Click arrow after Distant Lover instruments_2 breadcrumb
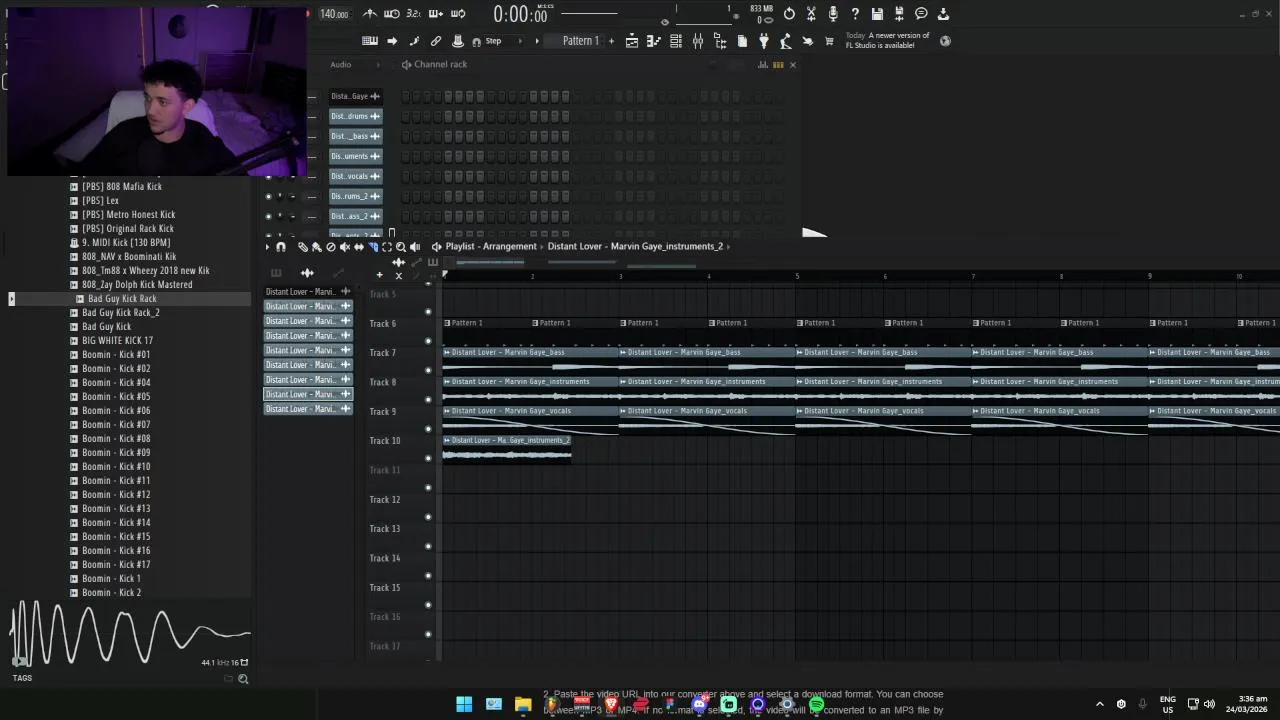1280x720 pixels. 728,246
